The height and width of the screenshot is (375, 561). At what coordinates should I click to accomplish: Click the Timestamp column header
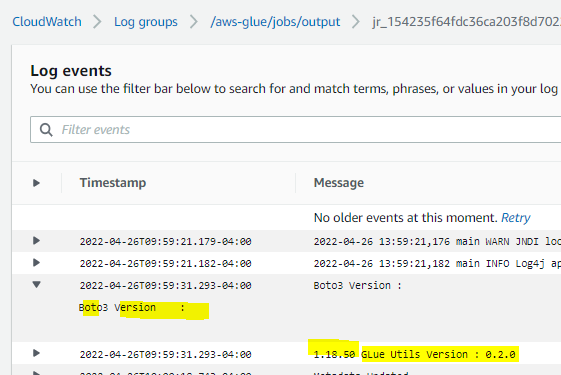(x=113, y=183)
